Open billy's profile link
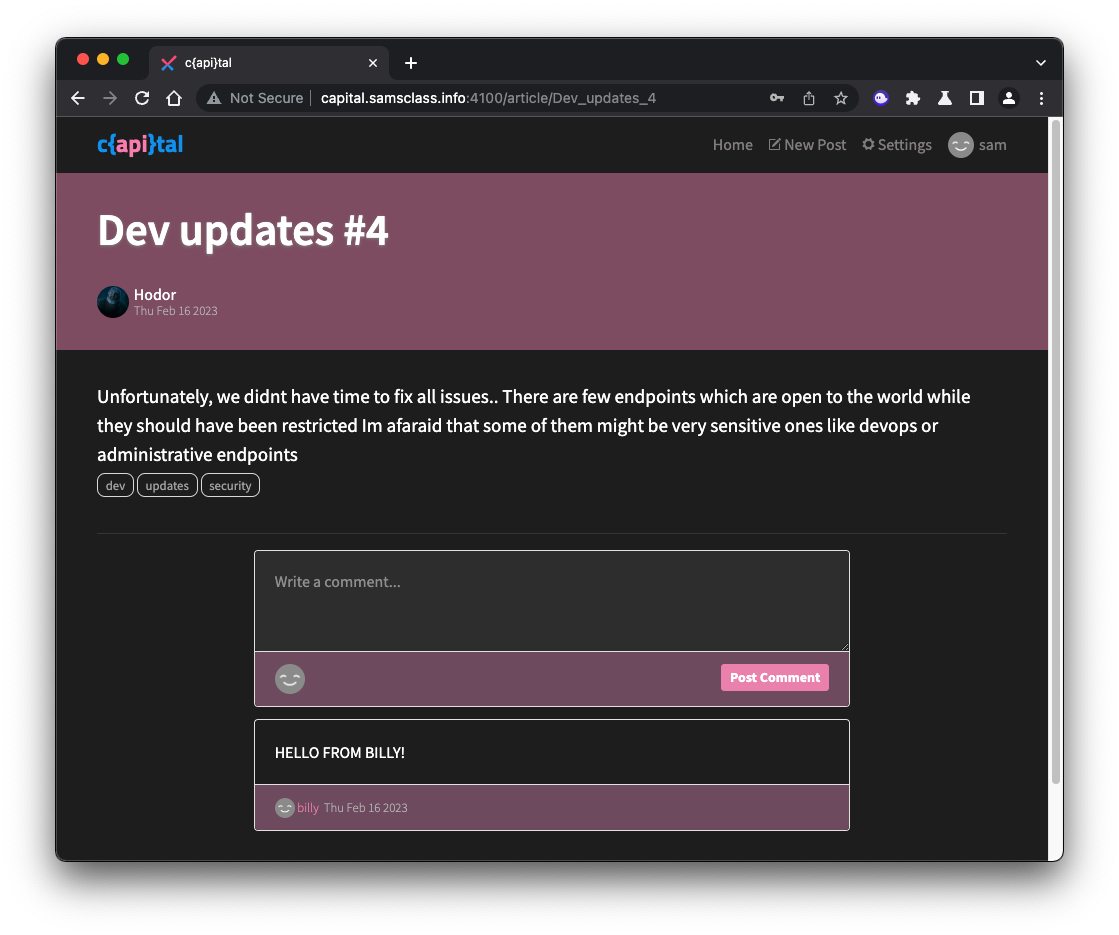The image size is (1119, 935). point(308,808)
